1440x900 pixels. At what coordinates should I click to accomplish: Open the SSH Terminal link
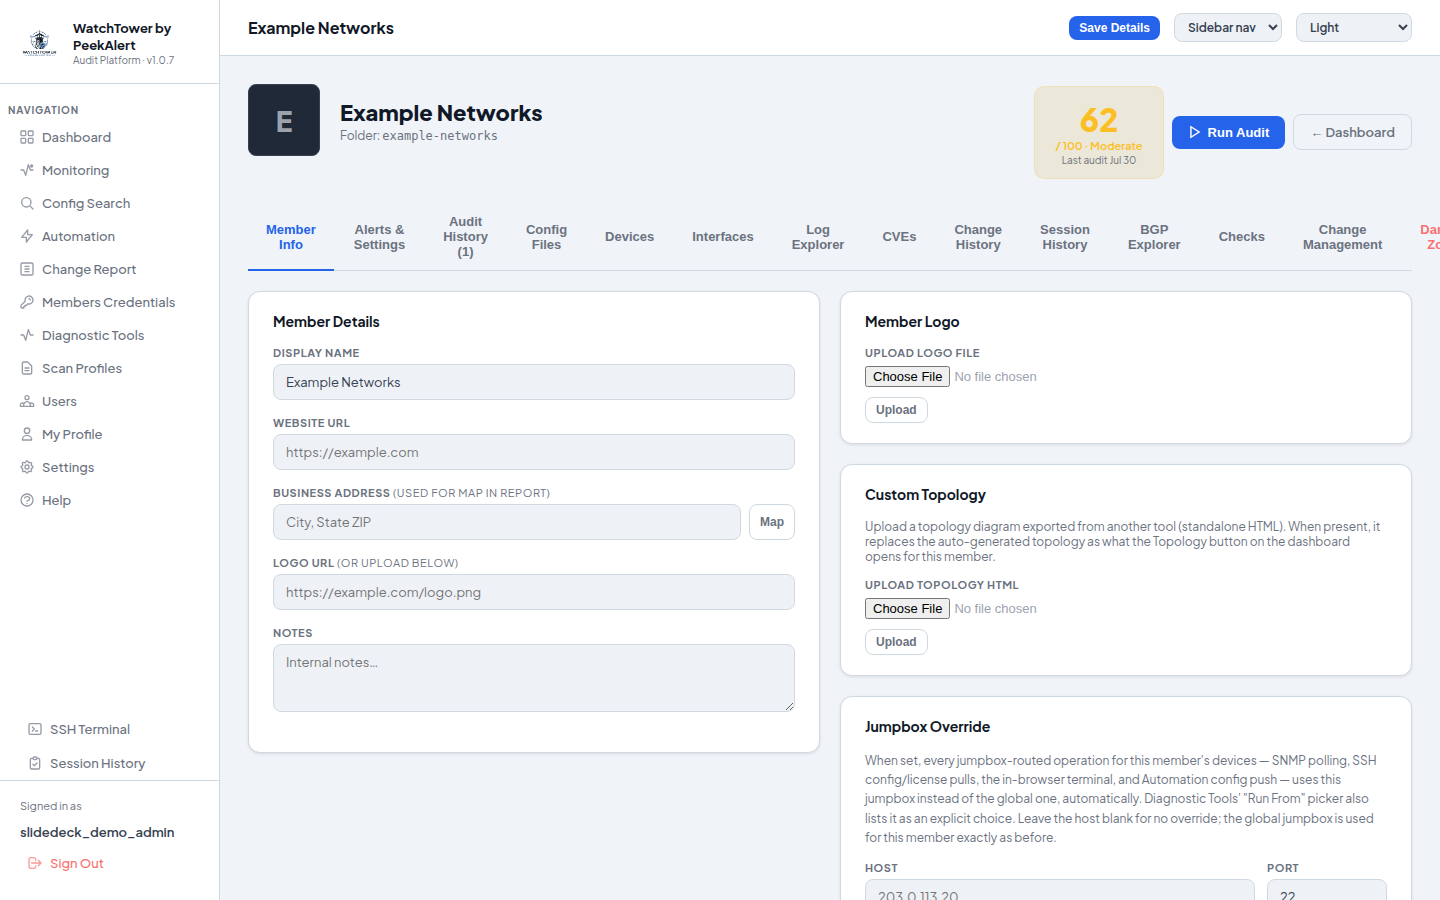110,729
